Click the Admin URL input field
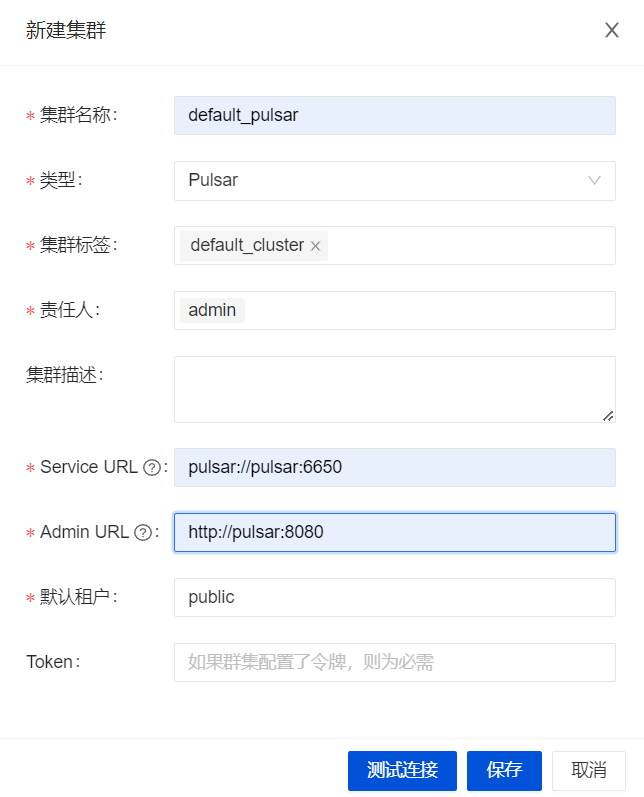This screenshot has height=797, width=644. click(x=394, y=532)
